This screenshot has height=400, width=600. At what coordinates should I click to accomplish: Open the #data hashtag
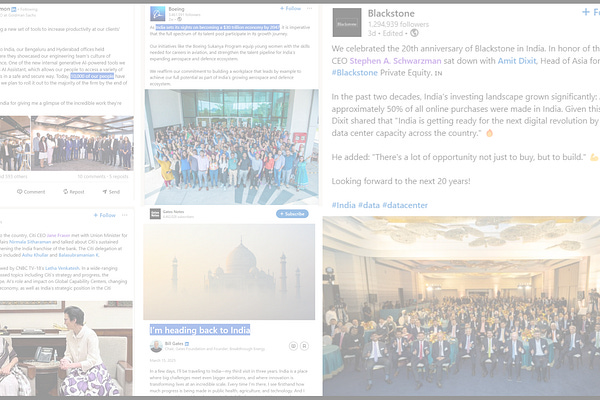click(x=369, y=205)
